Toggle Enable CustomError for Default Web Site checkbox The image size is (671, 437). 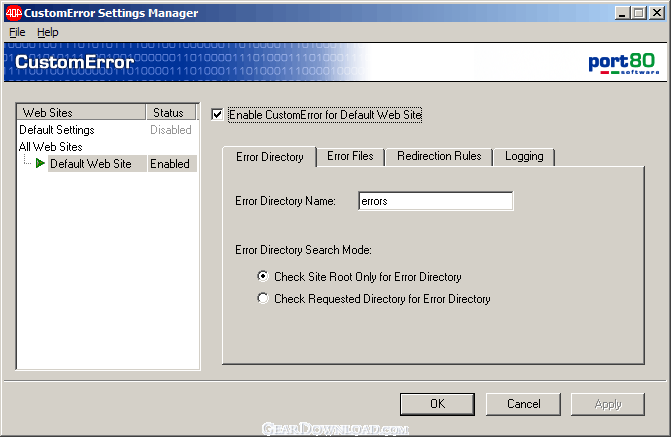pos(217,114)
